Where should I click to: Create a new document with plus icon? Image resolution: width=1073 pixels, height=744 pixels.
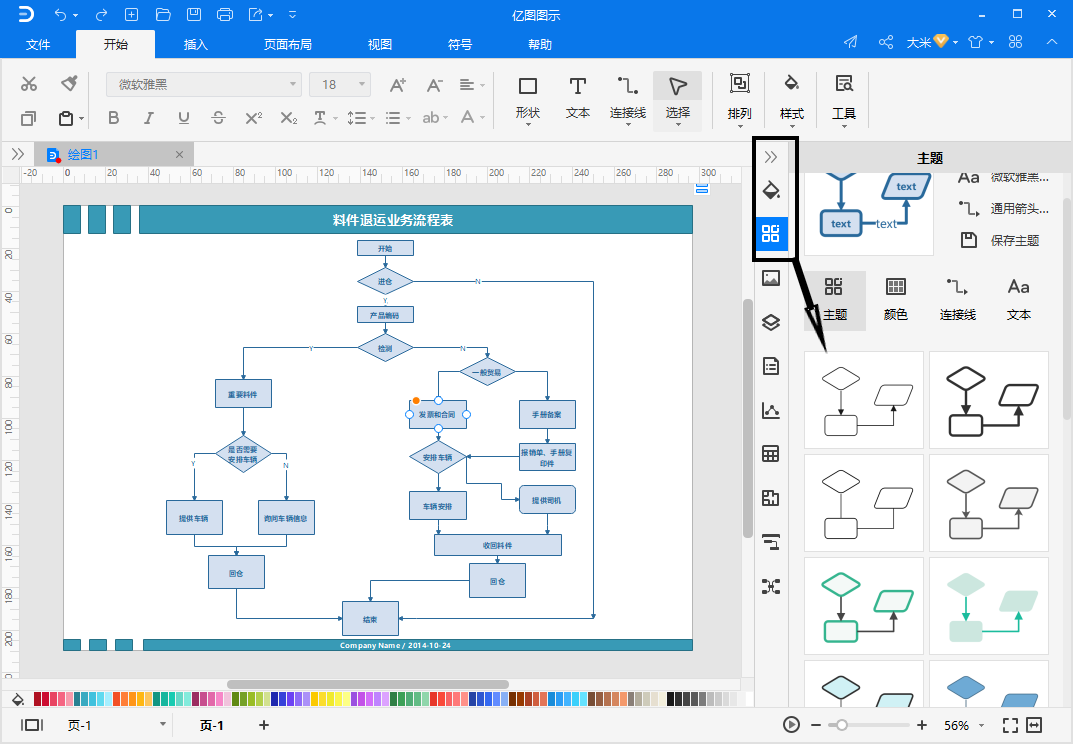[131, 14]
